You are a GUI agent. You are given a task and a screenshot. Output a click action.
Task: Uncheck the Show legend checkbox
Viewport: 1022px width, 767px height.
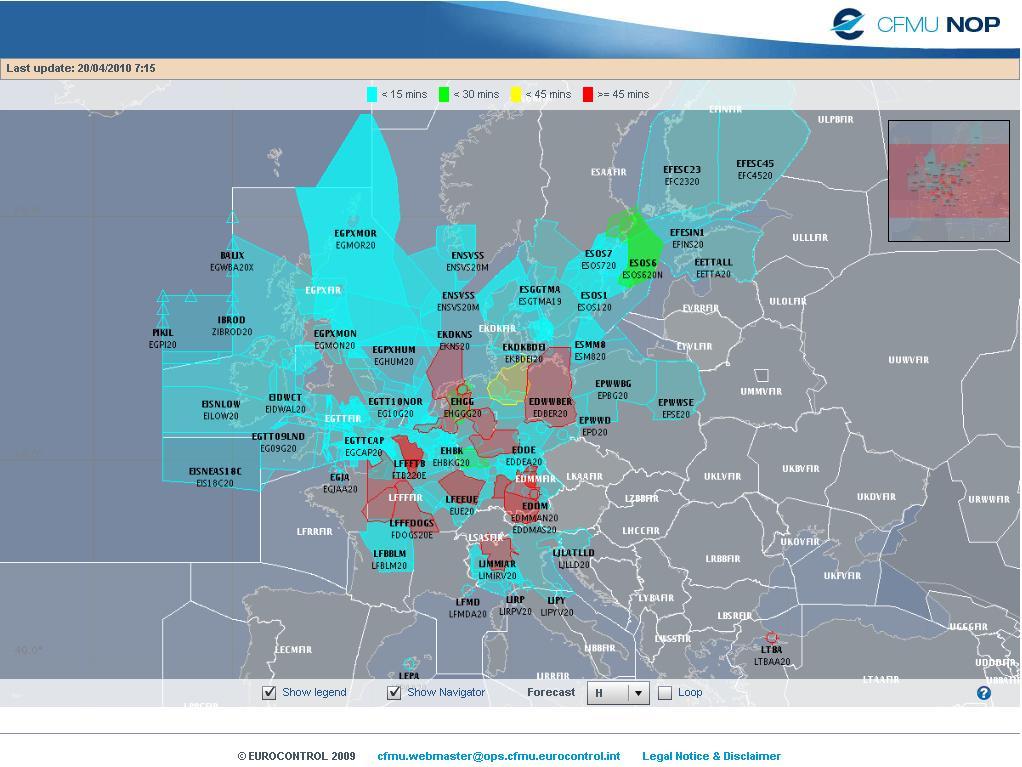(x=269, y=693)
